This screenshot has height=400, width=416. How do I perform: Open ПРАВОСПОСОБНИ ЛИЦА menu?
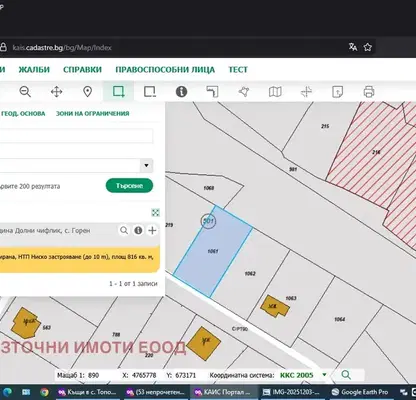tap(165, 70)
